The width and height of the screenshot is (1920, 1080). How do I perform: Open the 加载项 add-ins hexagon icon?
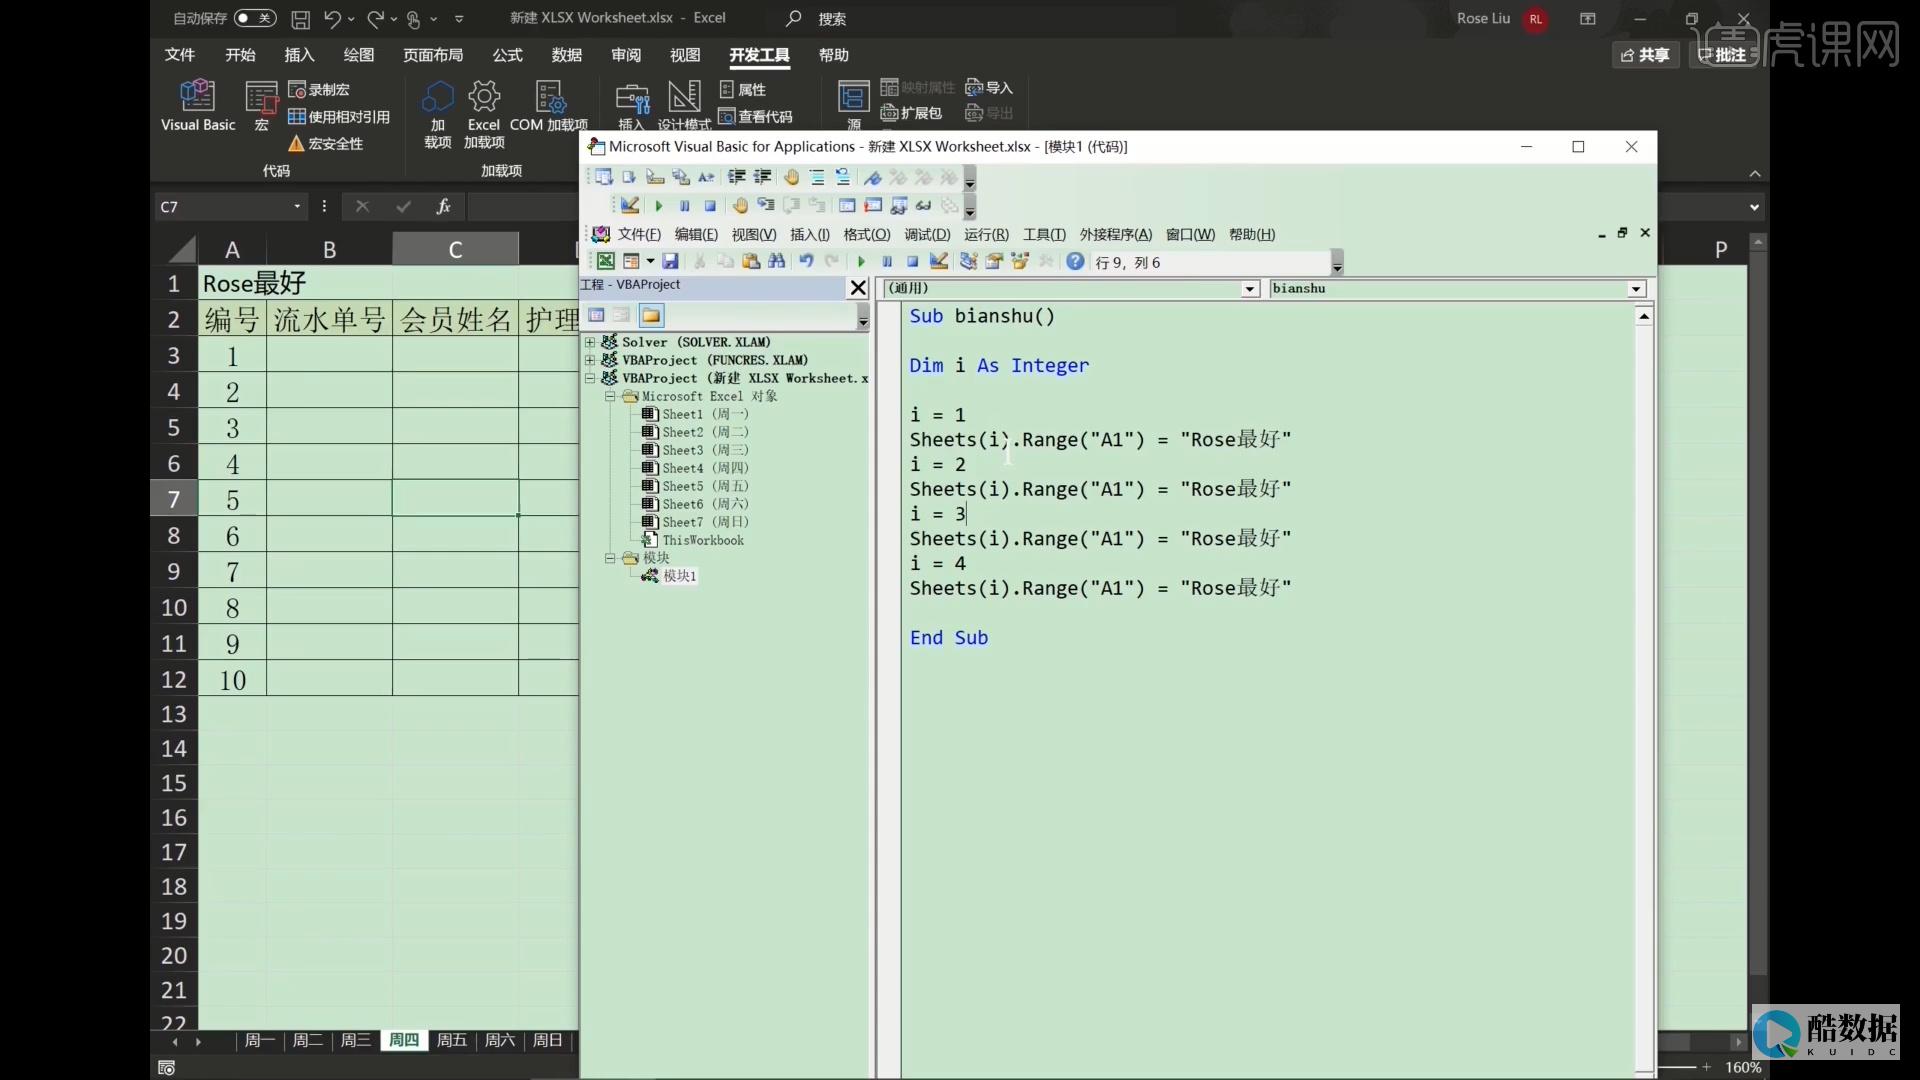pyautogui.click(x=437, y=97)
